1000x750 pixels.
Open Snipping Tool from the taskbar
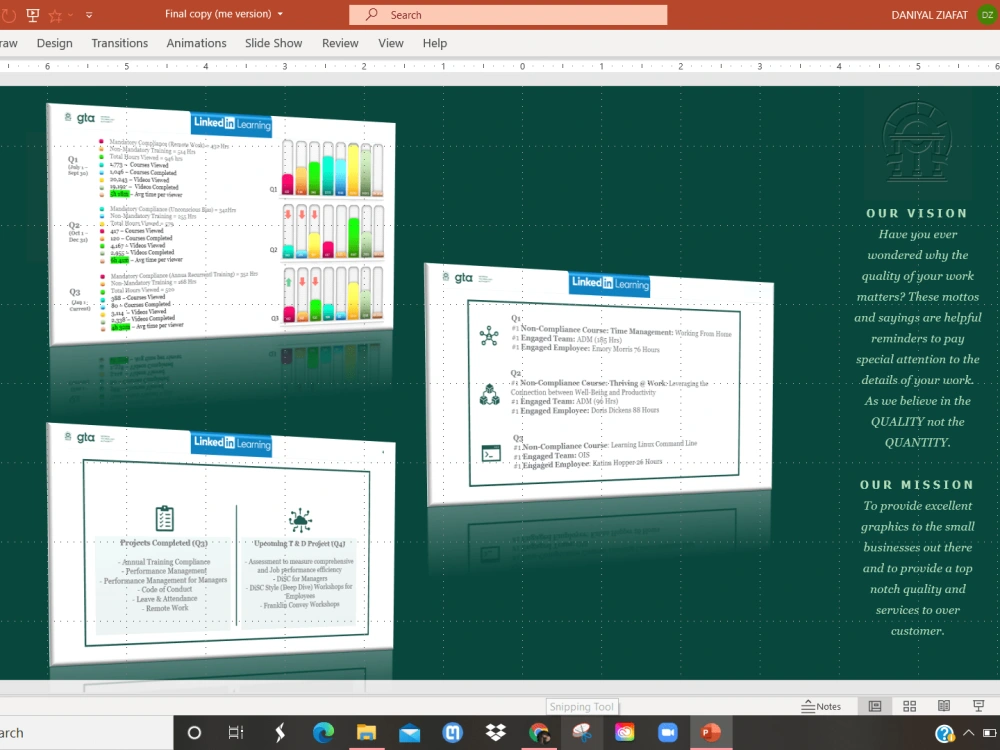pos(583,733)
